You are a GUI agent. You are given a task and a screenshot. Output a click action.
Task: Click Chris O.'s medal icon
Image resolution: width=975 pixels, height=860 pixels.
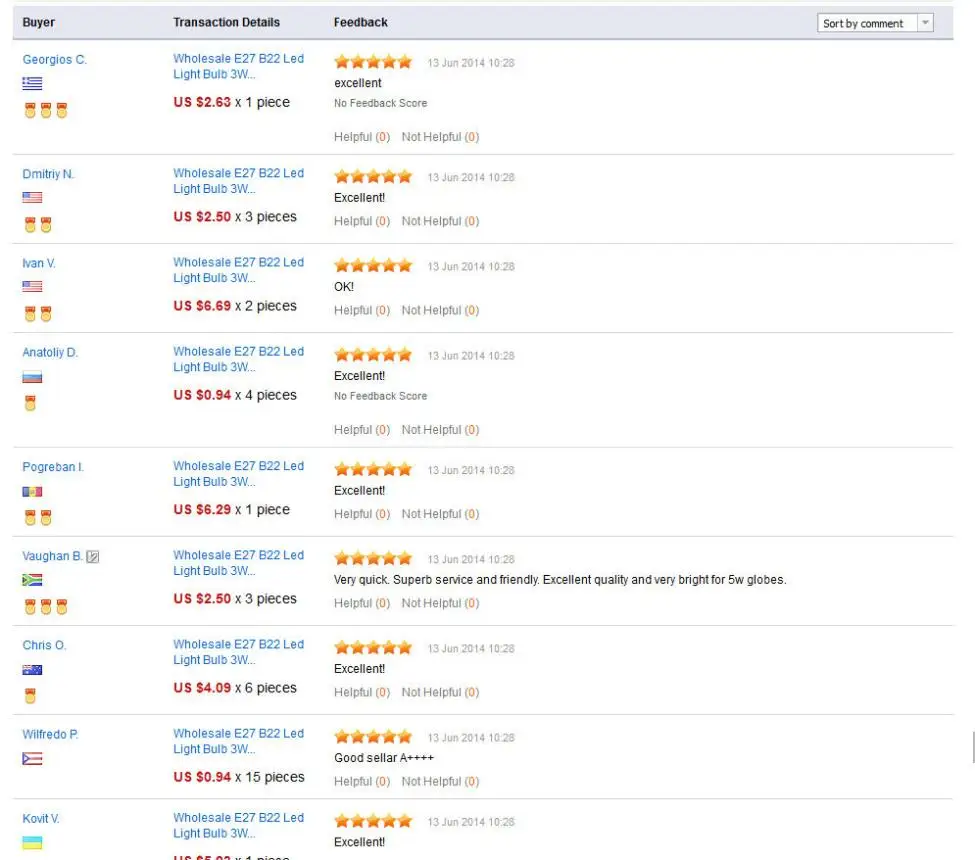30,696
